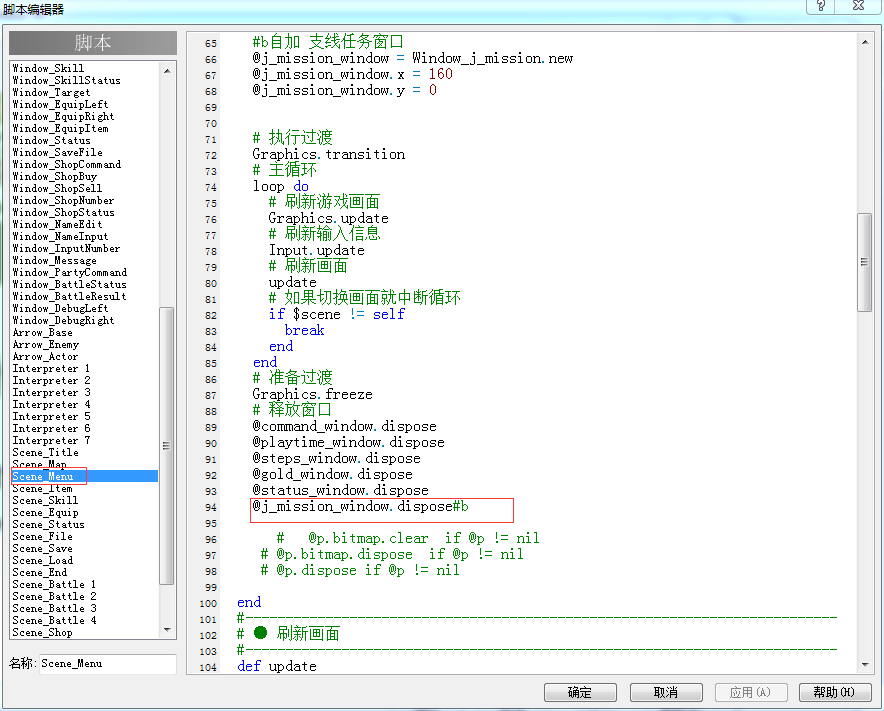Click line @j_mission_window.dispose#b
The height and width of the screenshot is (711, 884).
(x=360, y=506)
